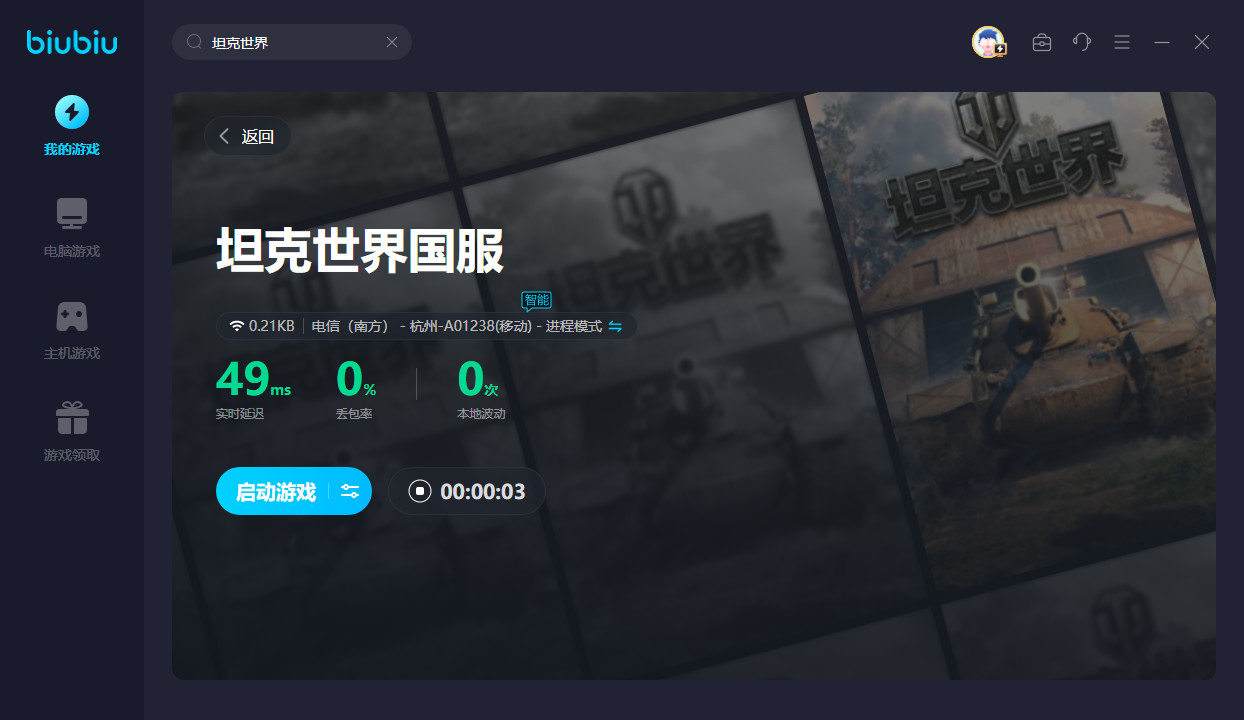Open the toolbox briefcase icon
Viewport: 1244px width, 720px height.
coord(1042,42)
